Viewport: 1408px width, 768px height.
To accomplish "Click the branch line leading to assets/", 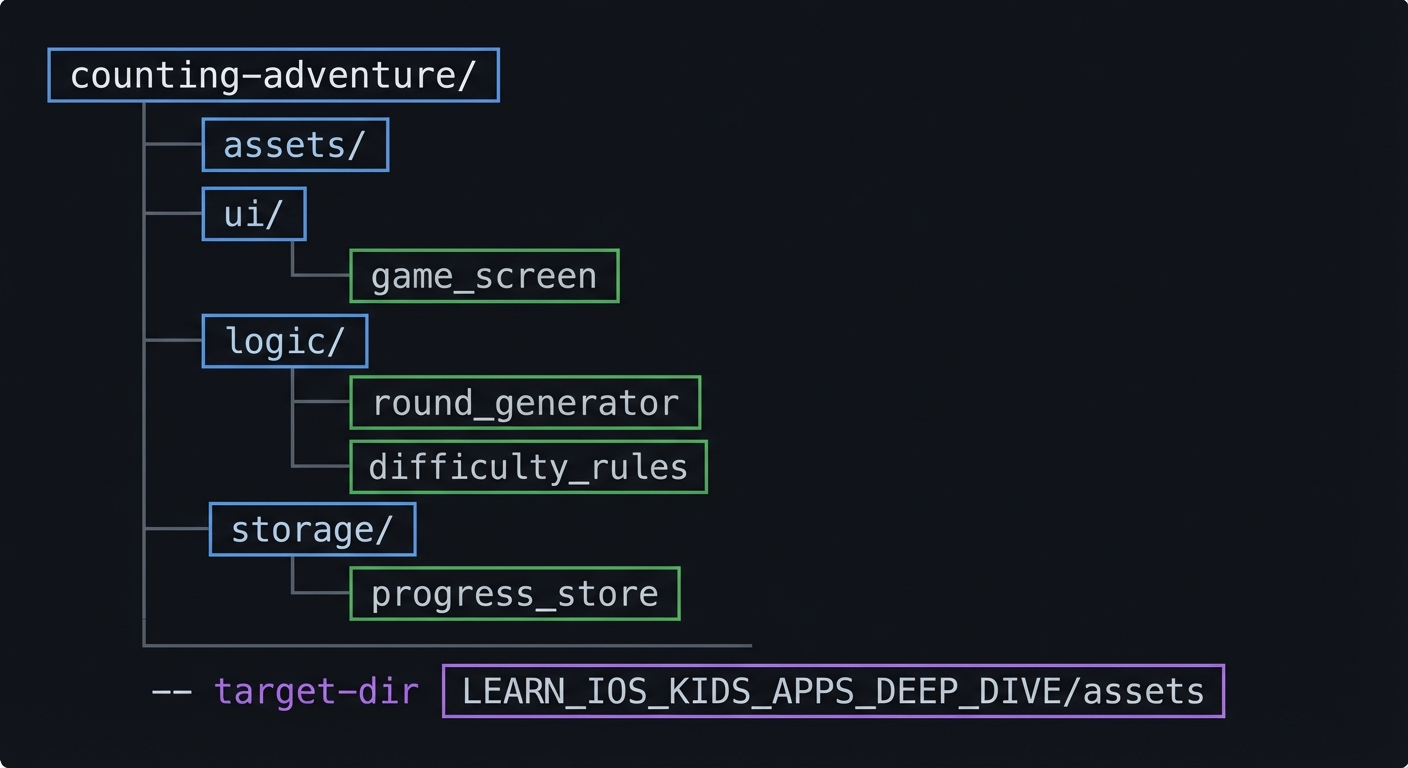I will [174, 144].
